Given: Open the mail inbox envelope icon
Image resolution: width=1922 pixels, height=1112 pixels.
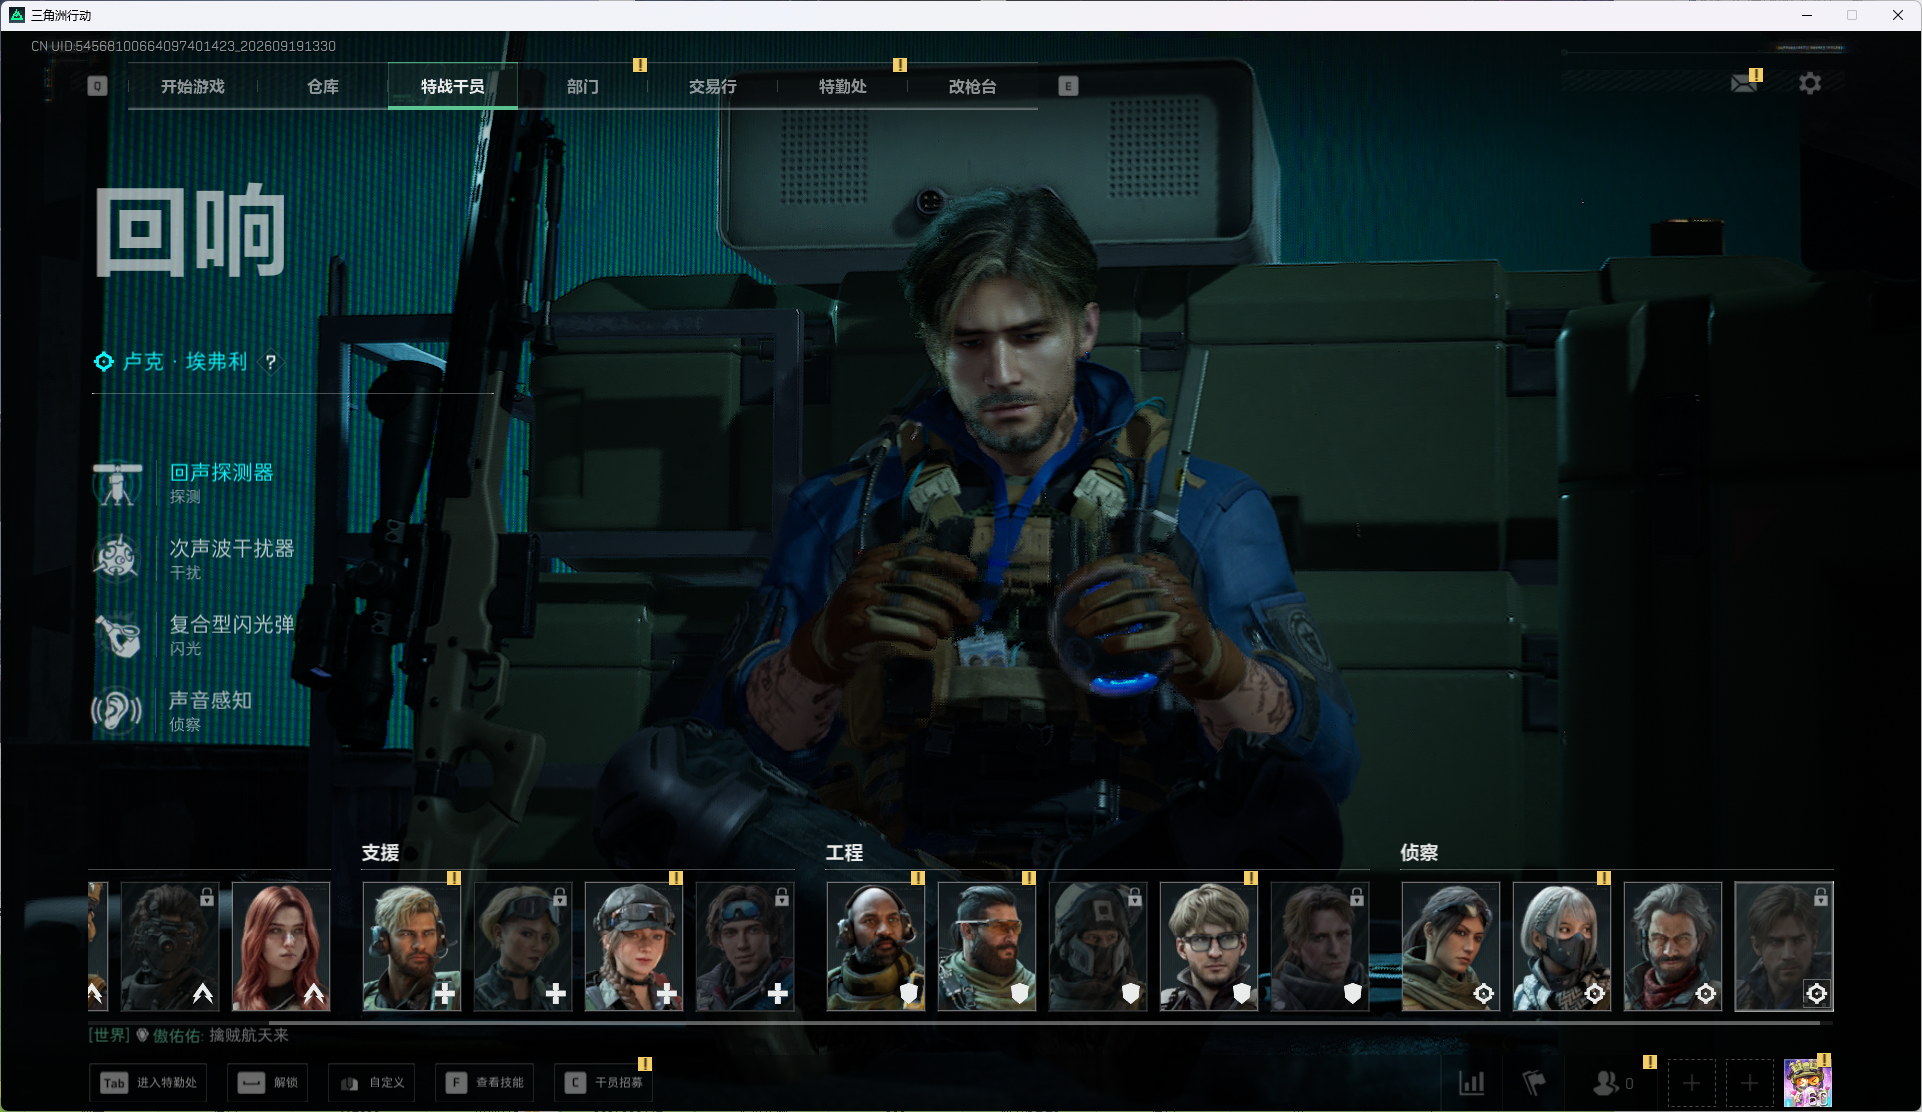Looking at the screenshot, I should click(1743, 83).
